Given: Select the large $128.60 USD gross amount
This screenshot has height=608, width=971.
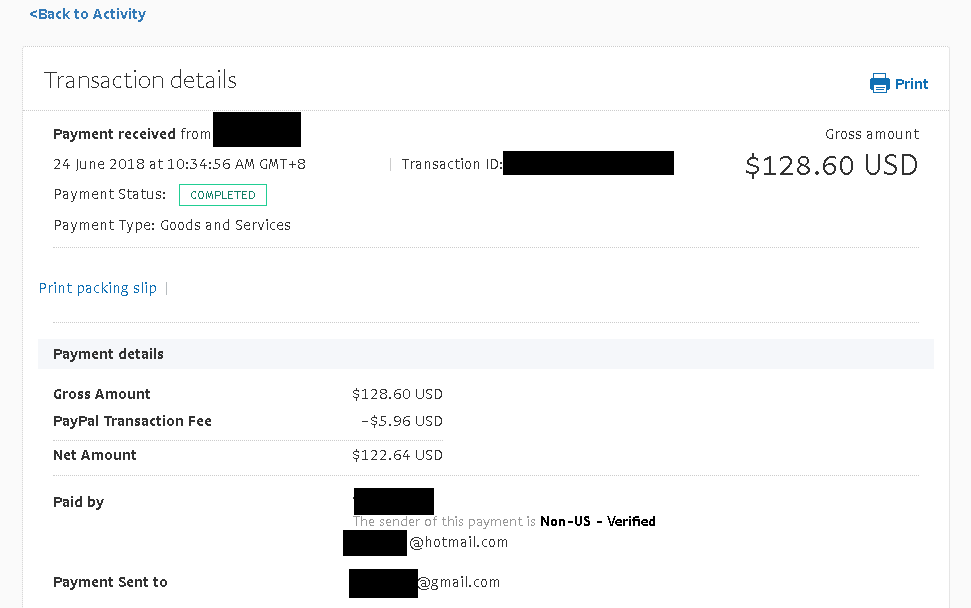Looking at the screenshot, I should tap(831, 165).
